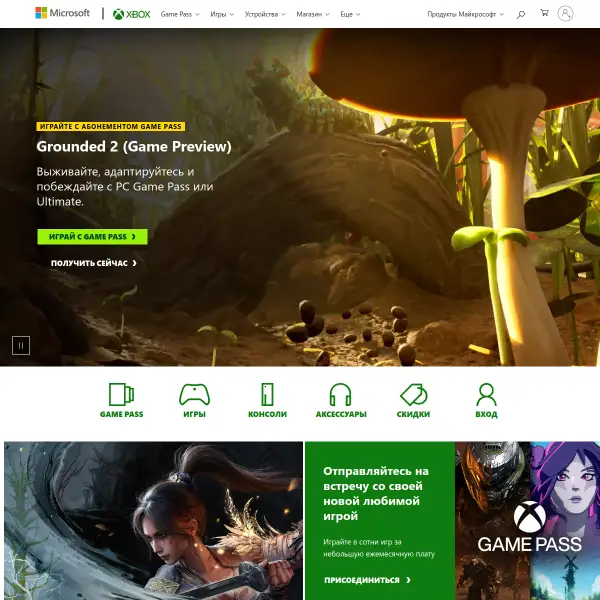Expand the Еще menu

(350, 14)
